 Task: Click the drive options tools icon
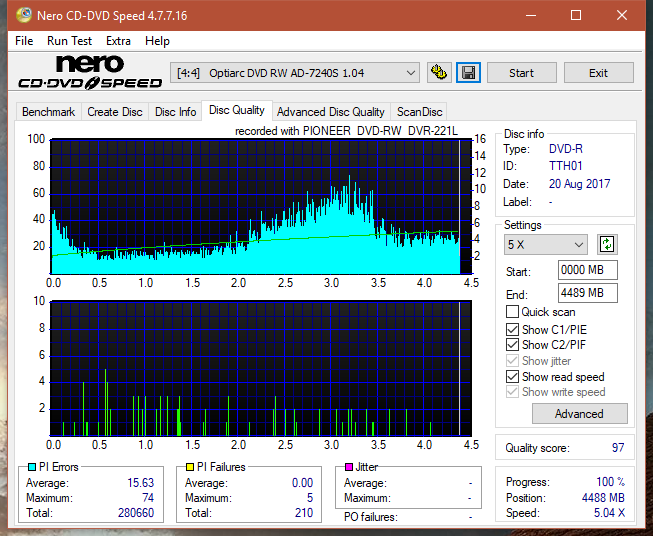439,73
